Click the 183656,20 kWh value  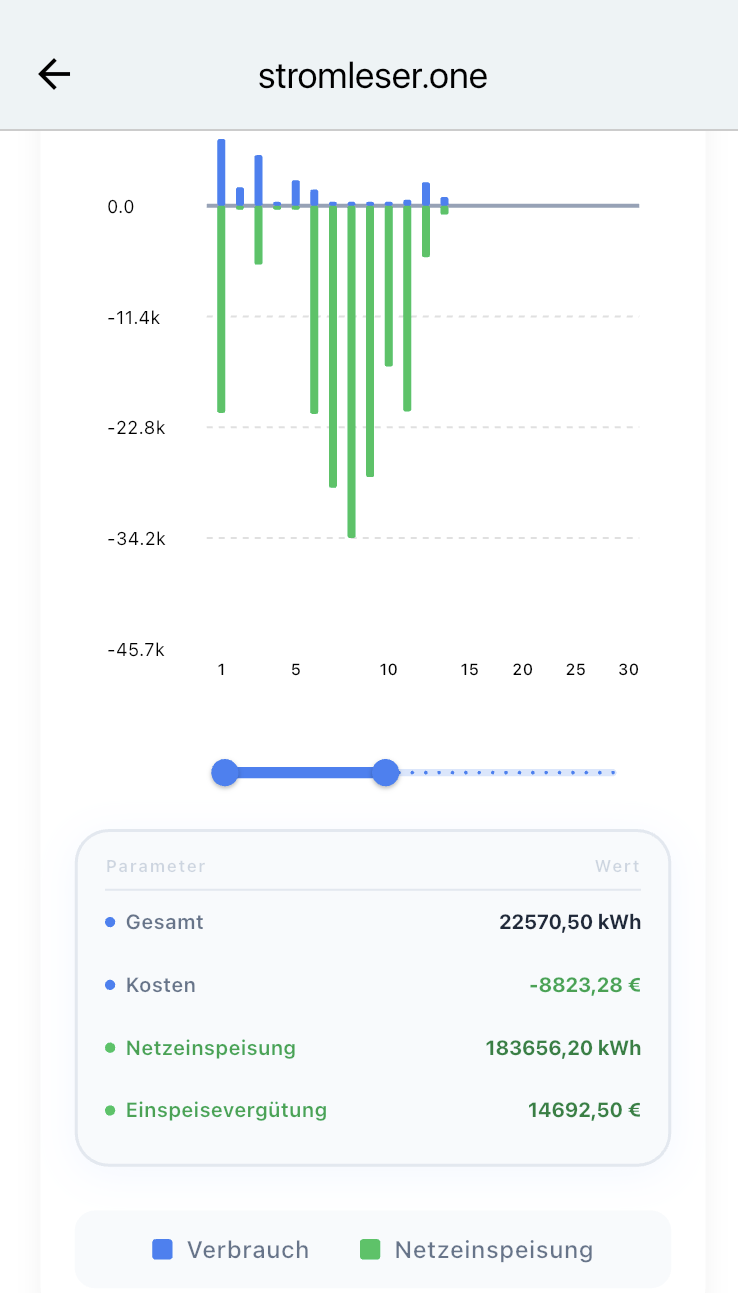coord(563,1048)
